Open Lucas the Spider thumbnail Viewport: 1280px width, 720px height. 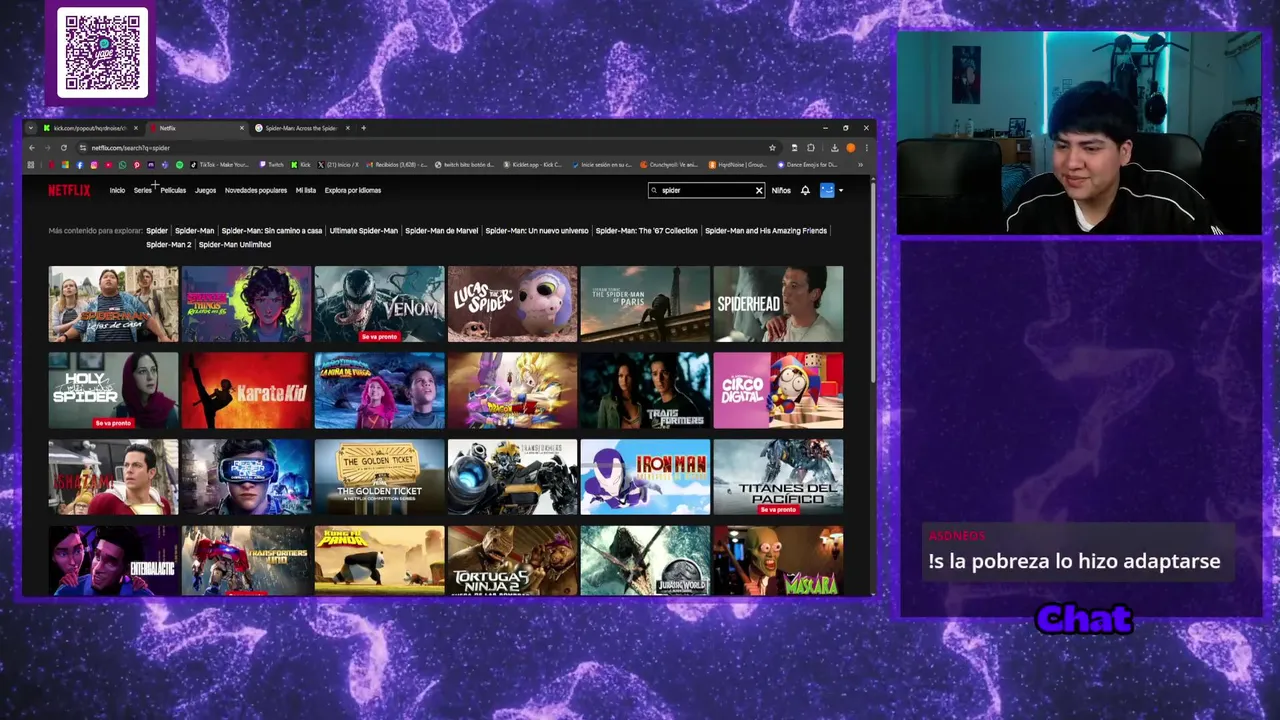(512, 304)
